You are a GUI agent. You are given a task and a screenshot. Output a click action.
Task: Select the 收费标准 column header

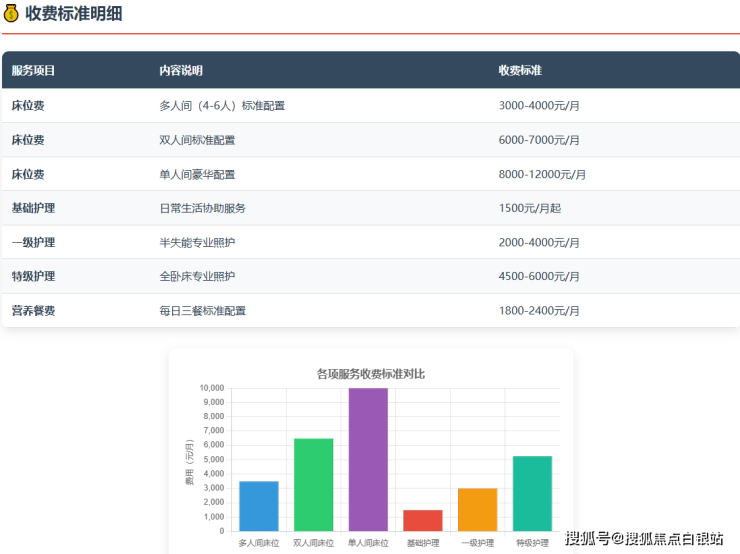(520, 71)
